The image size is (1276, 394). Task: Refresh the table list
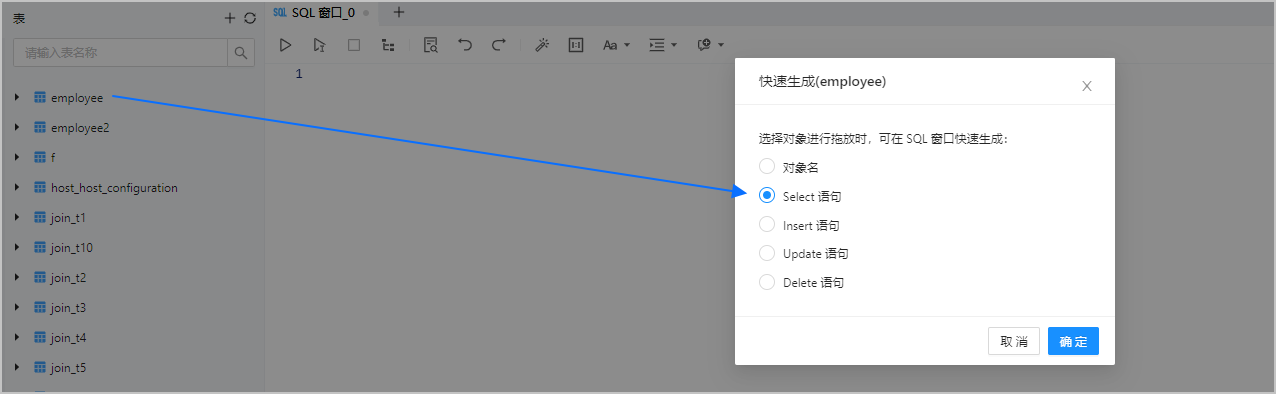(250, 18)
